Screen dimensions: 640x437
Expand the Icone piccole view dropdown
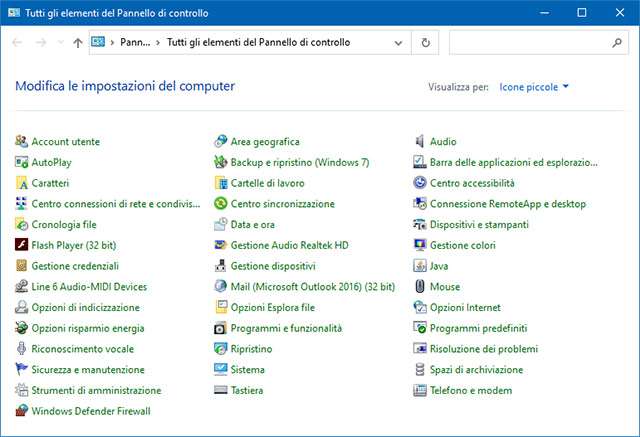pyautogui.click(x=566, y=87)
